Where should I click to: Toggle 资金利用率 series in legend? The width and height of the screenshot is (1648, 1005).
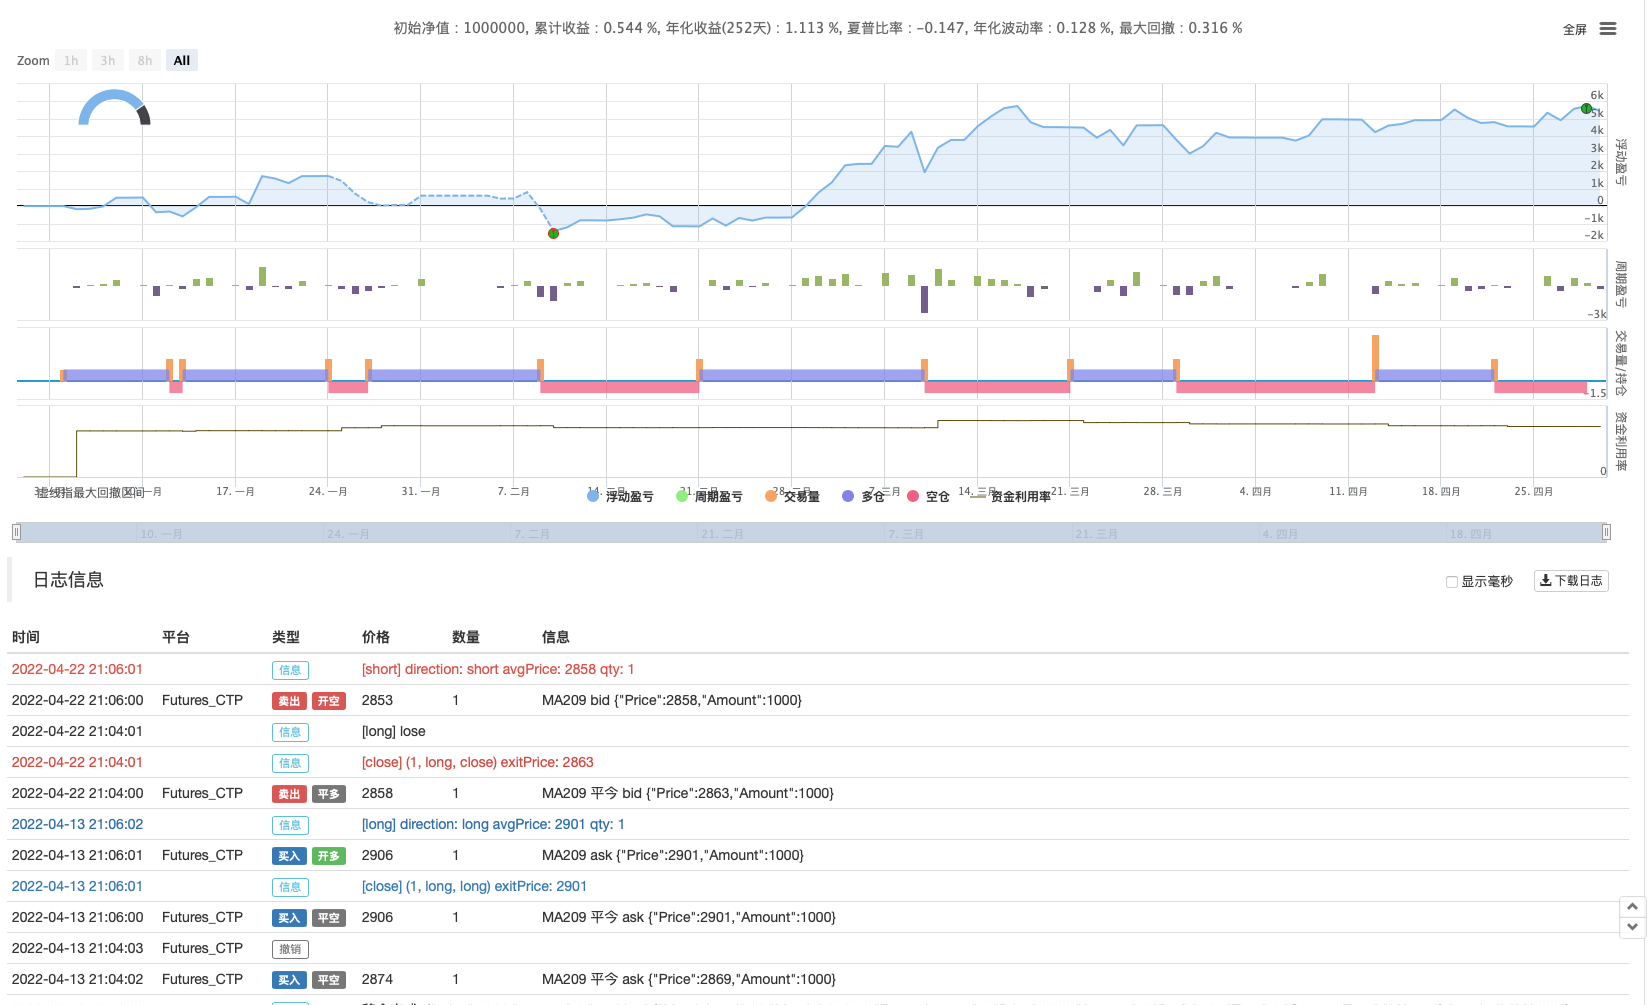[x=1012, y=496]
